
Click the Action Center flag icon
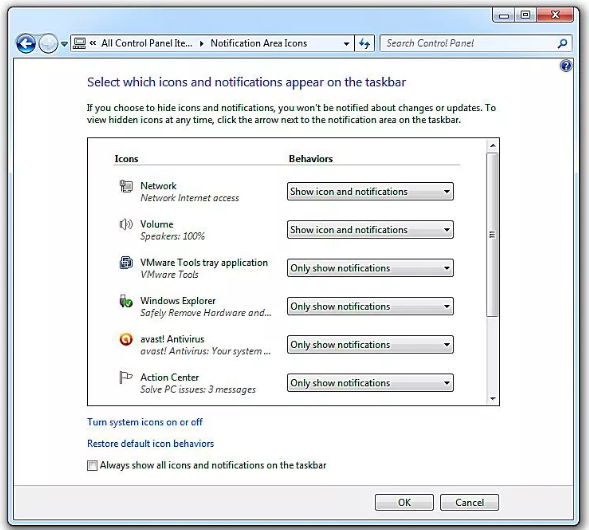tap(126, 377)
